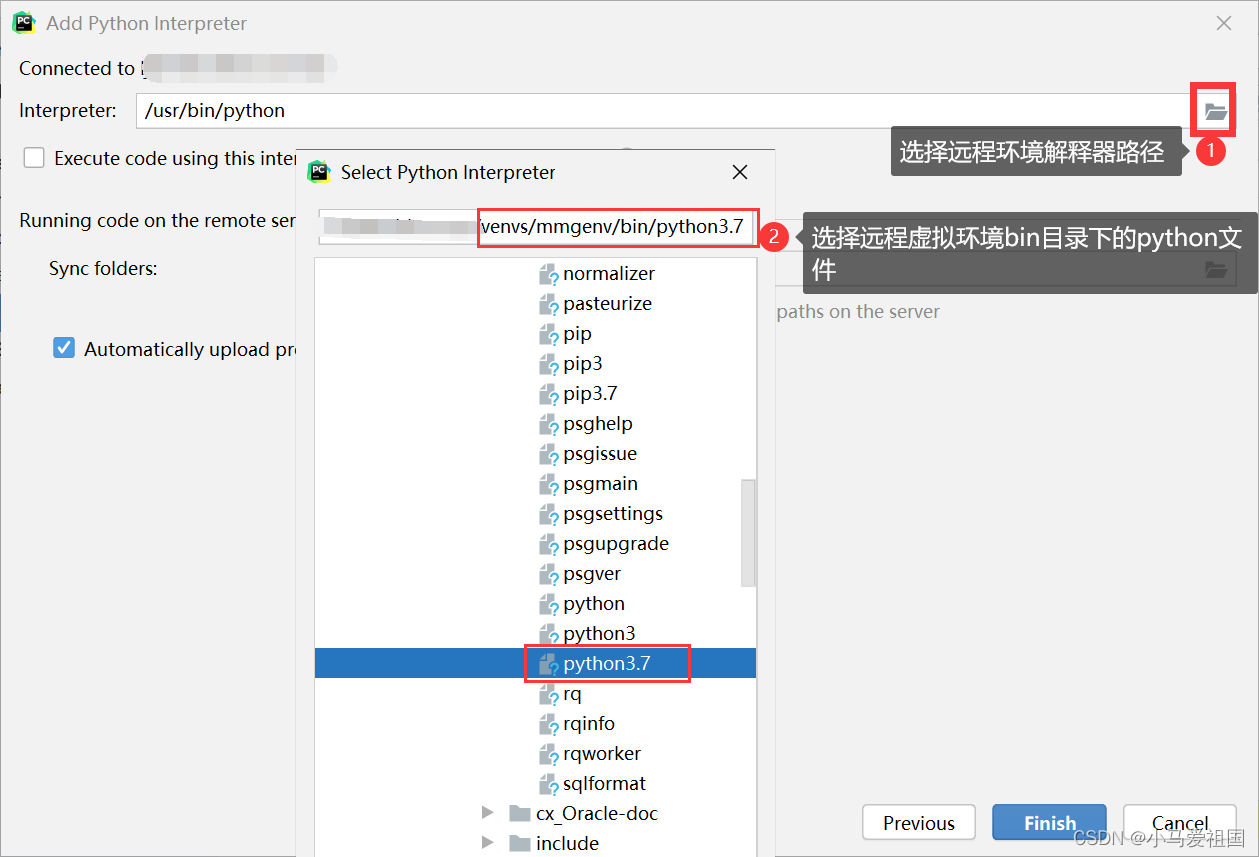Viewport: 1259px width, 857px height.
Task: Click the PyCharm icon in Select Python Interpreter title
Action: tap(318, 172)
